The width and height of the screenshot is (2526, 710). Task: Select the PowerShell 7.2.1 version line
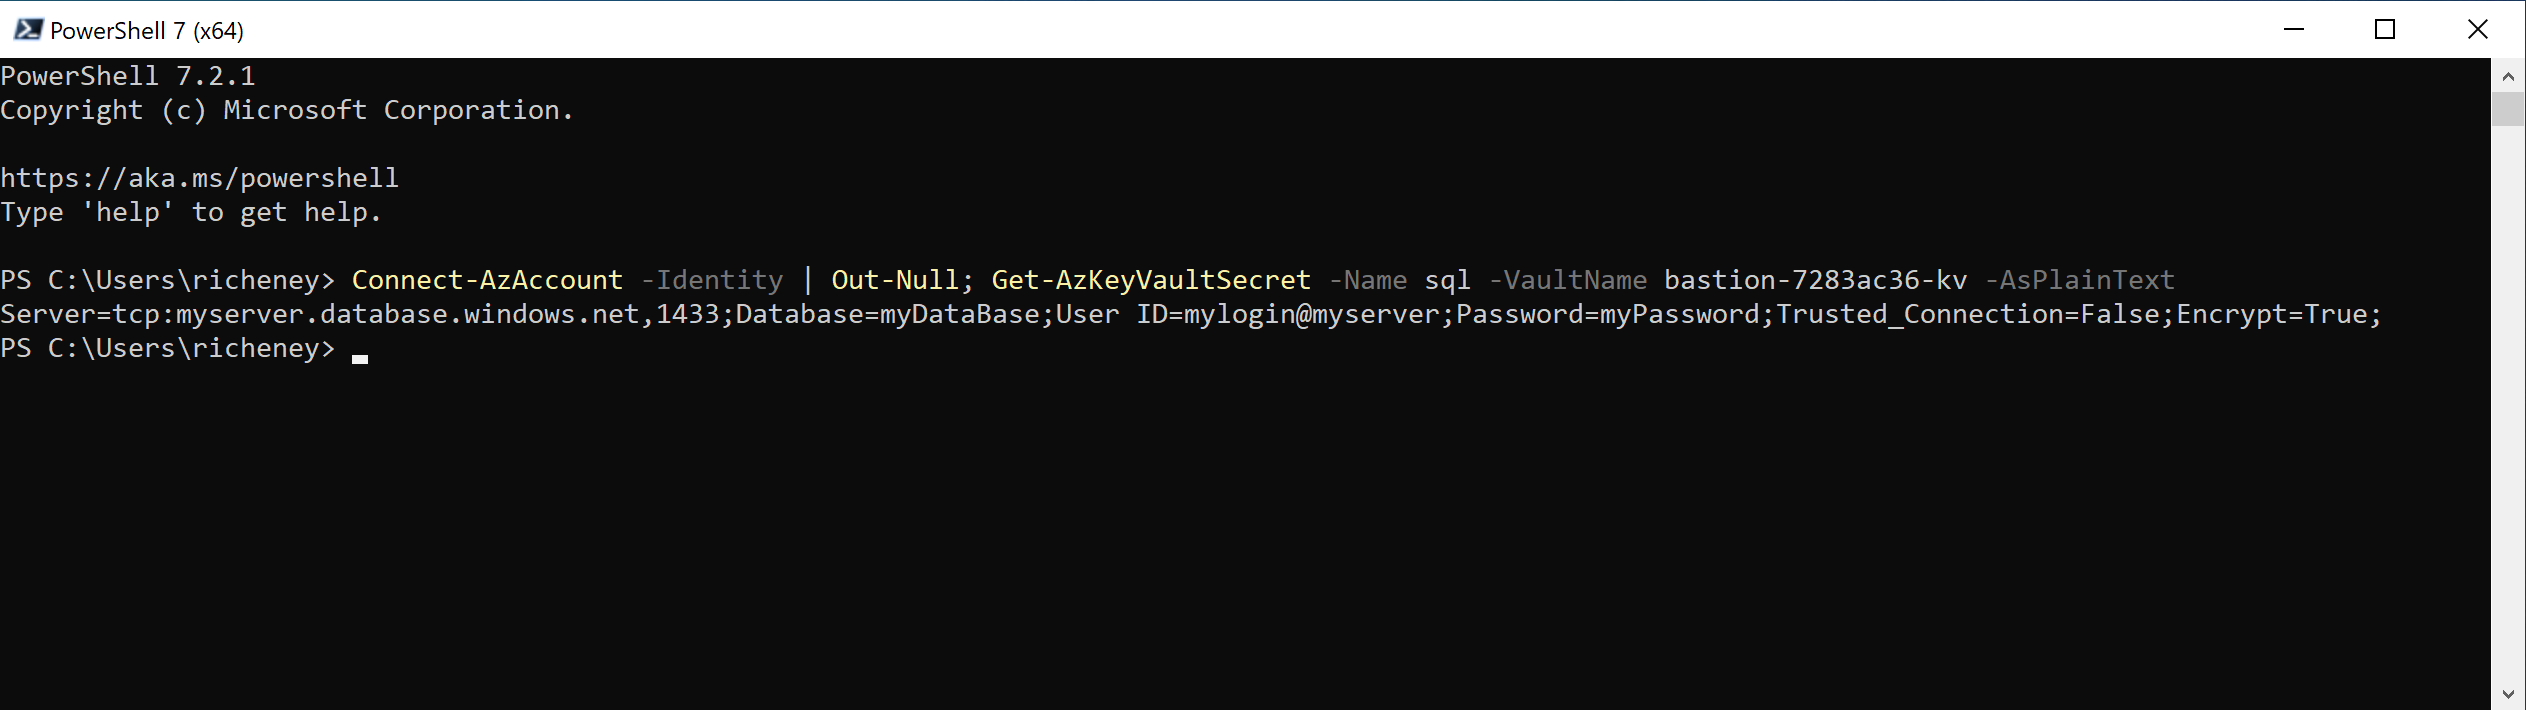(128, 75)
